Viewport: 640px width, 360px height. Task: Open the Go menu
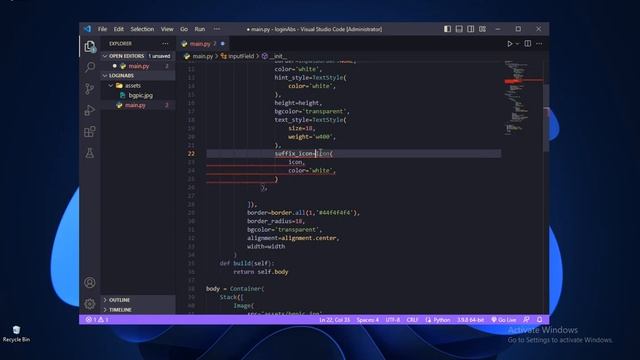point(184,29)
